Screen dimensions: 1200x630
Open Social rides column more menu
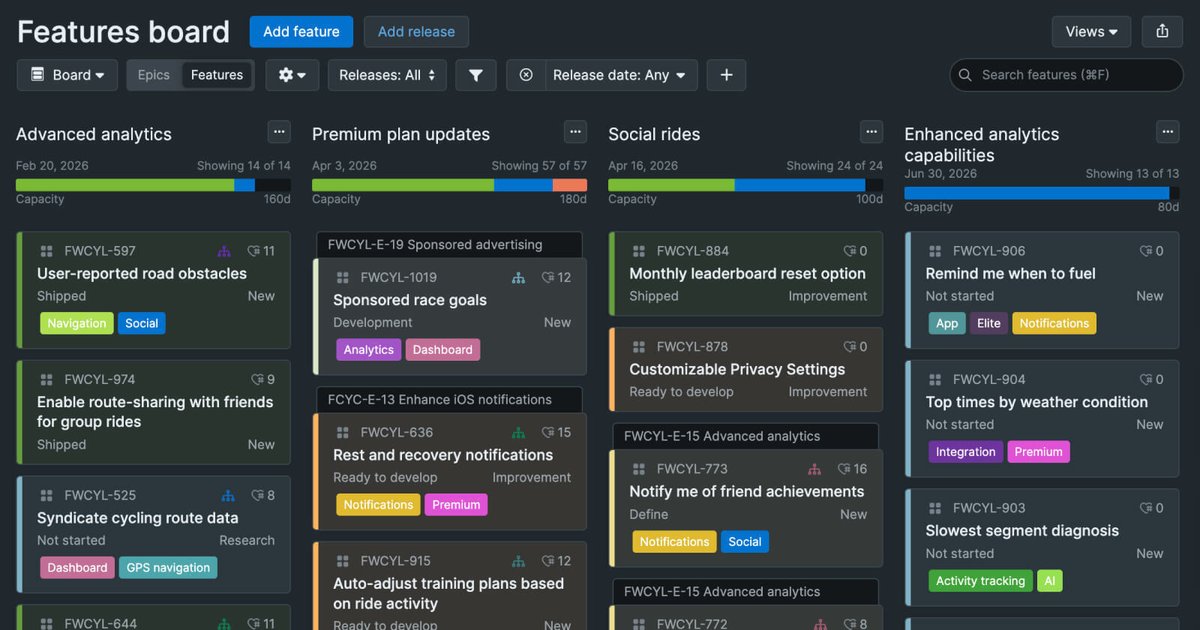(x=872, y=131)
